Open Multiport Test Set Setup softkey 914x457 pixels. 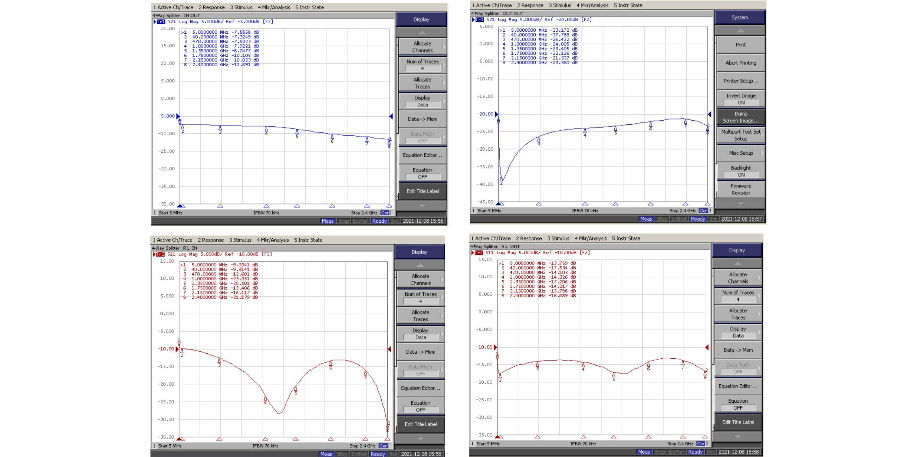point(739,134)
